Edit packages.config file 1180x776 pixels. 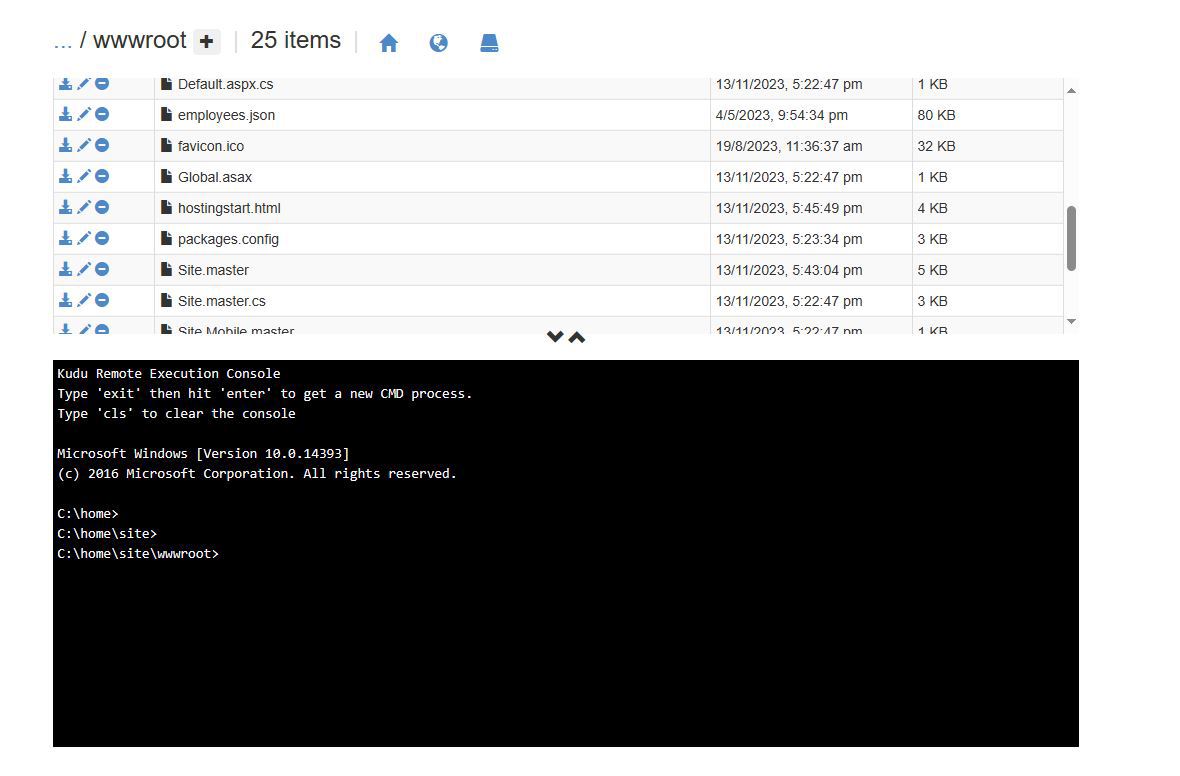point(84,238)
